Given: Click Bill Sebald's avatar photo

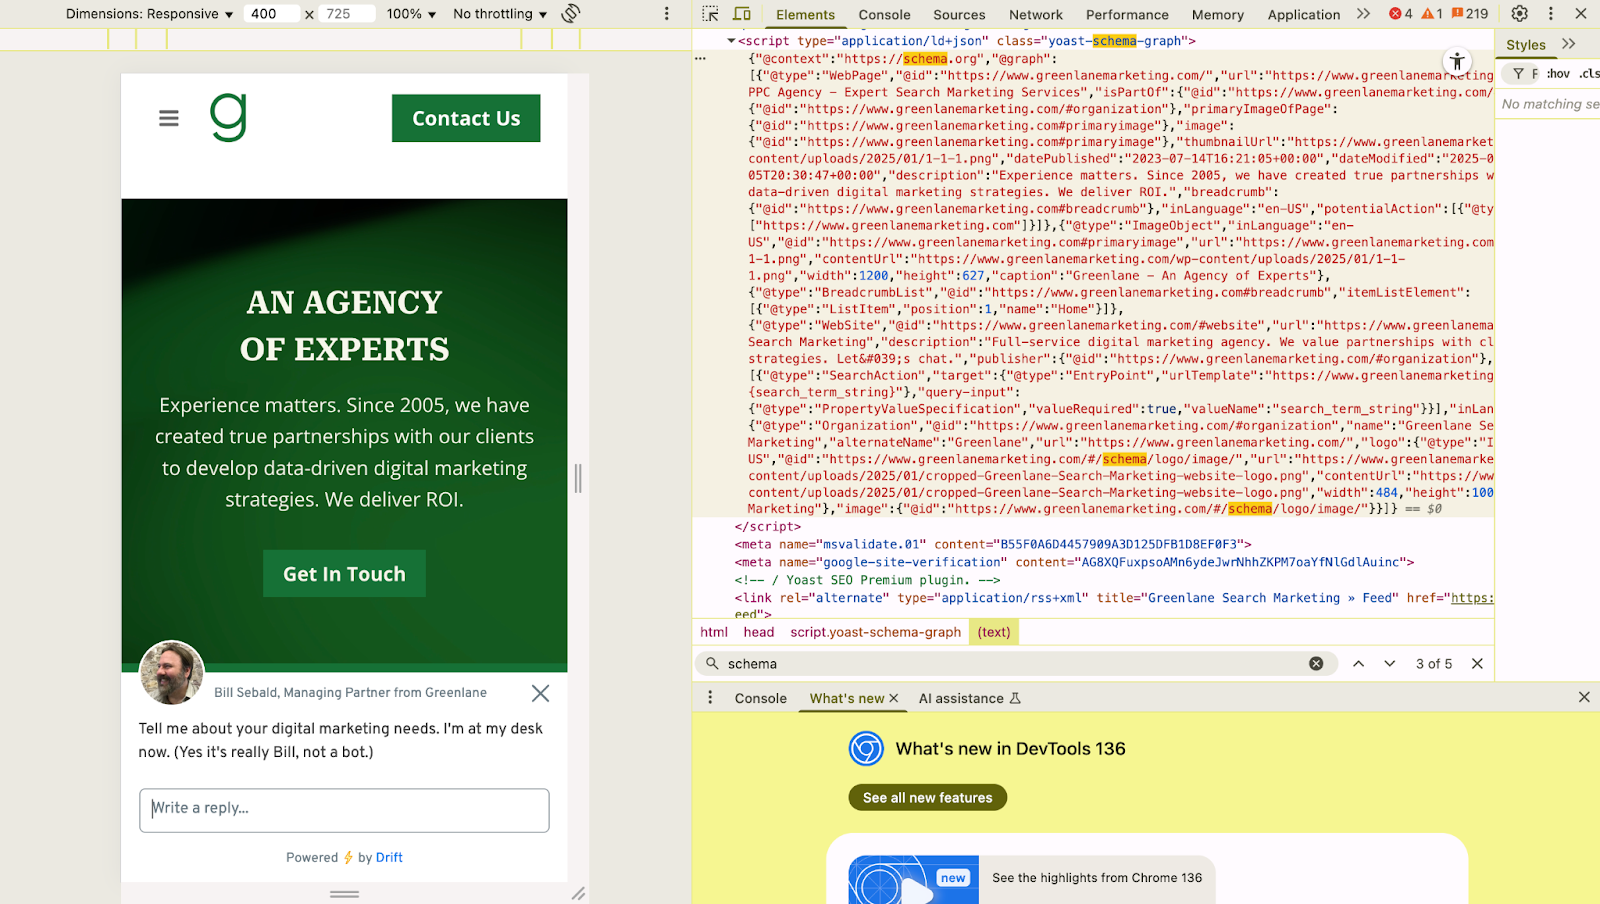Looking at the screenshot, I should 172,673.
